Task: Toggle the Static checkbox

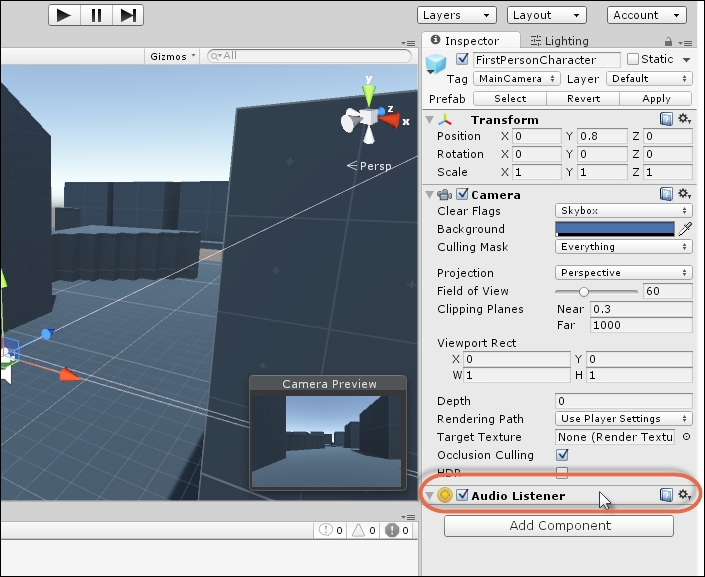Action: pos(633,59)
